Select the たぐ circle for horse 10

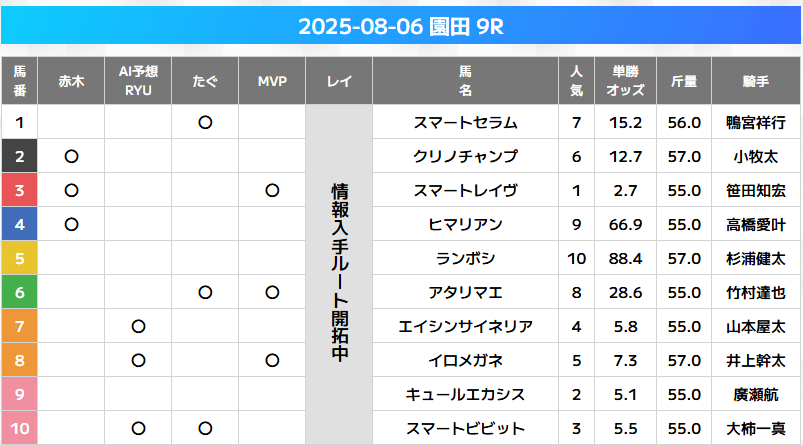205,428
